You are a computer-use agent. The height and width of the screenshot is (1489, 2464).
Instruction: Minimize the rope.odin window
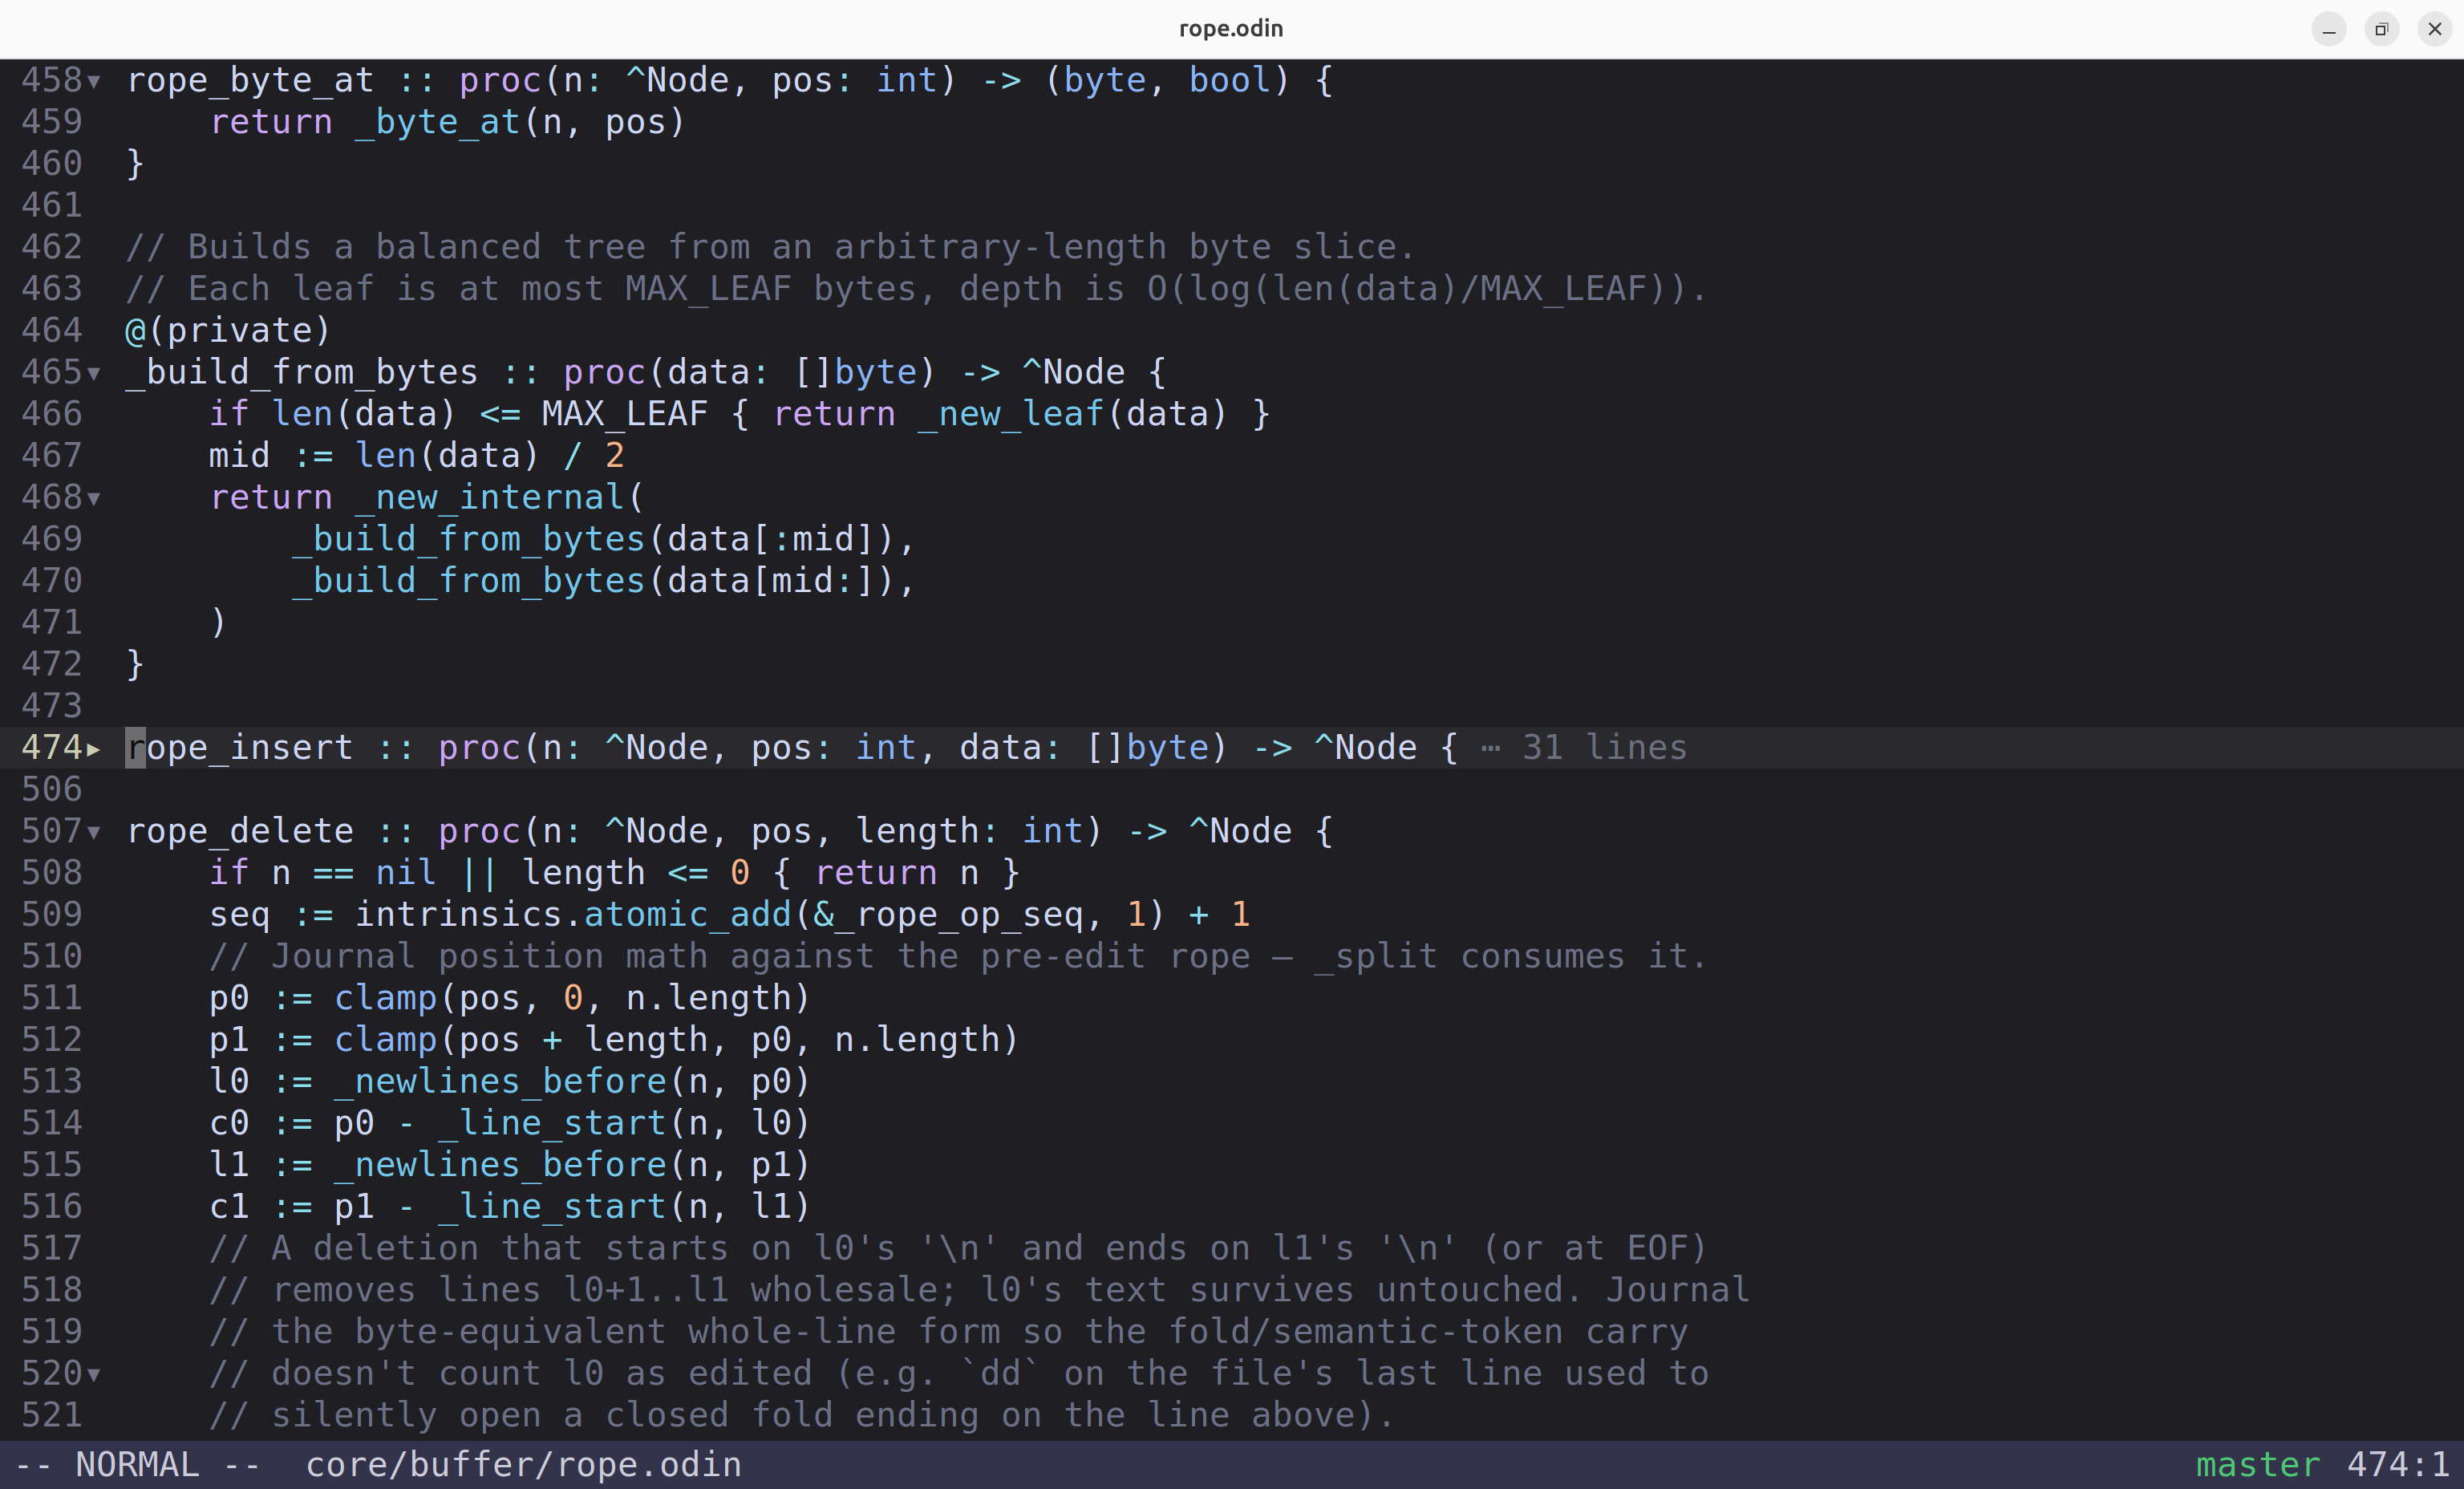[2329, 29]
